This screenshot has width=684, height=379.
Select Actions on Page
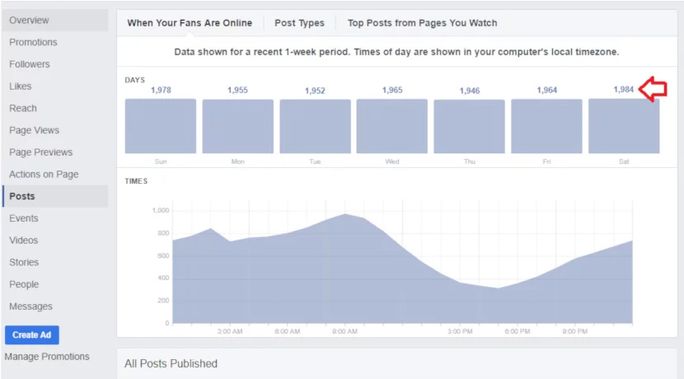[44, 174]
